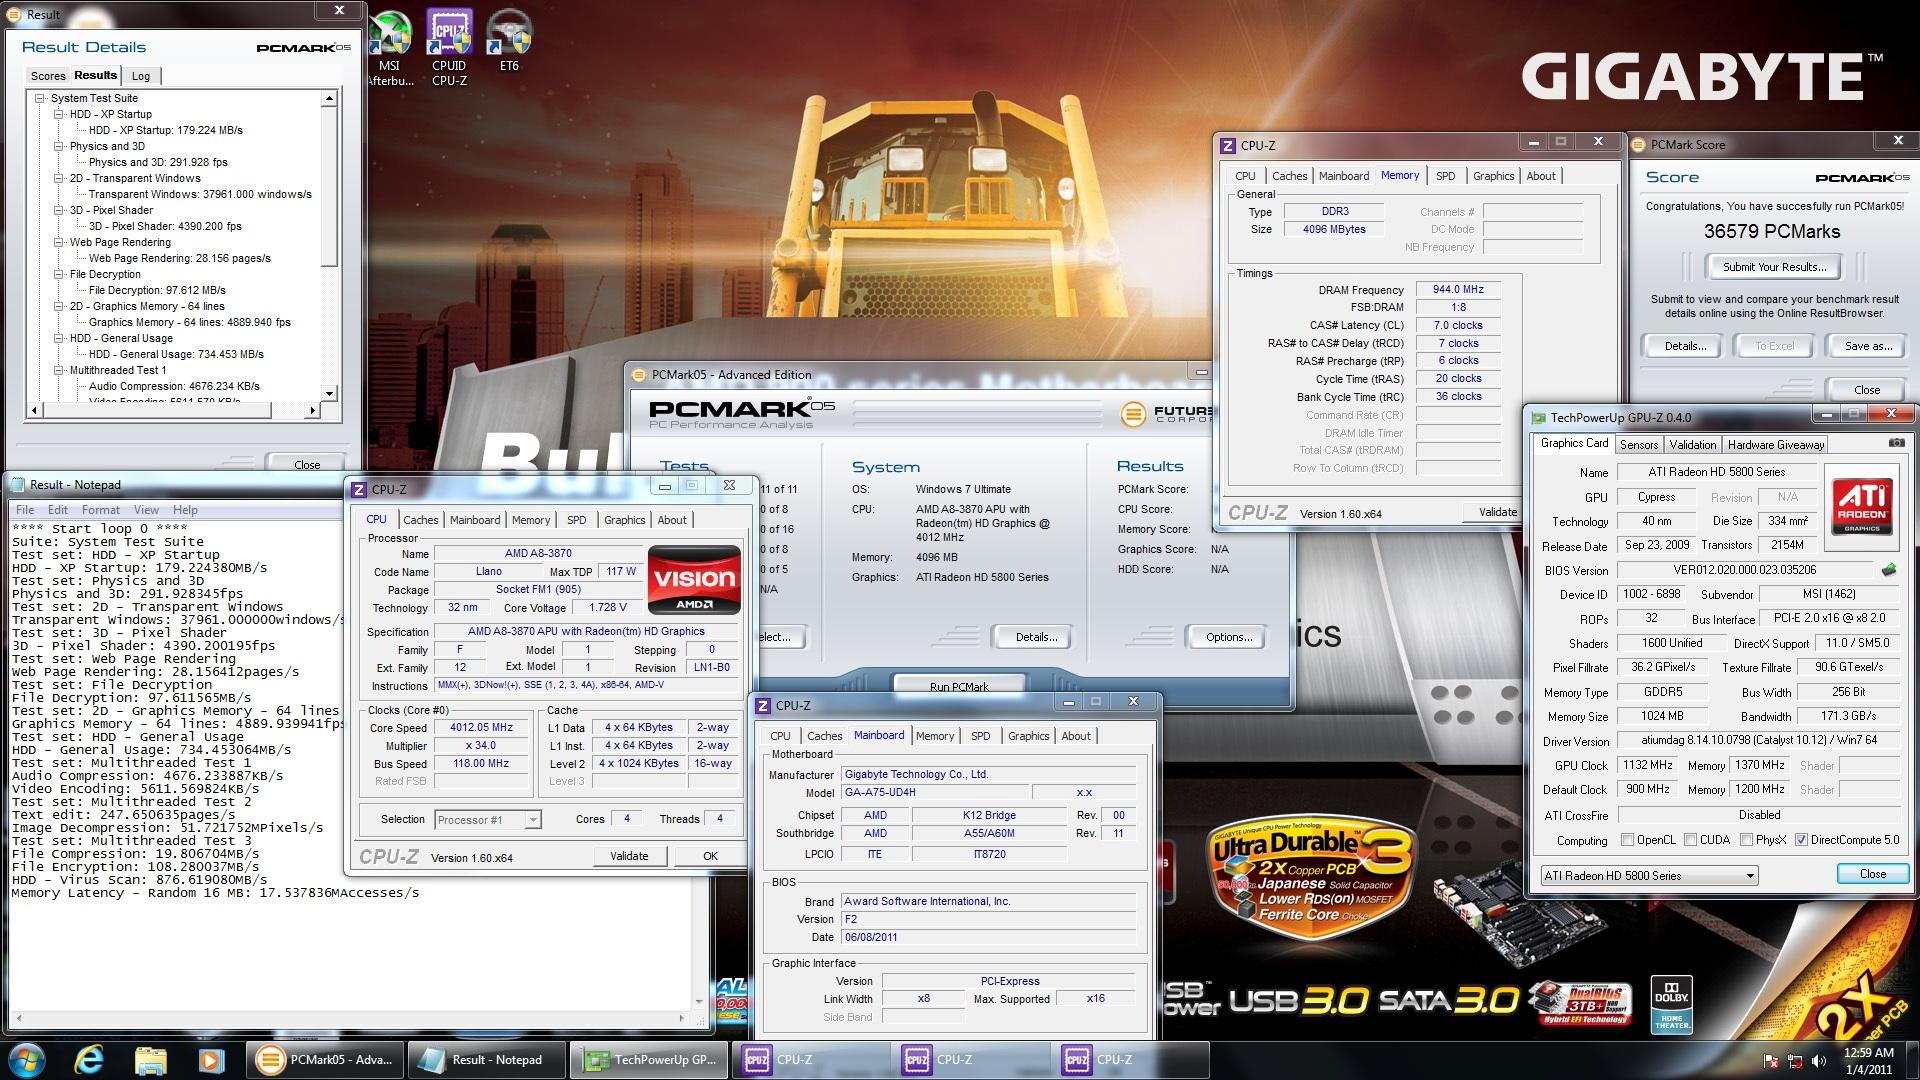Switch to PCMark05 Advanced taskbar button
Viewport: 1920px width, 1080px height.
click(327, 1060)
